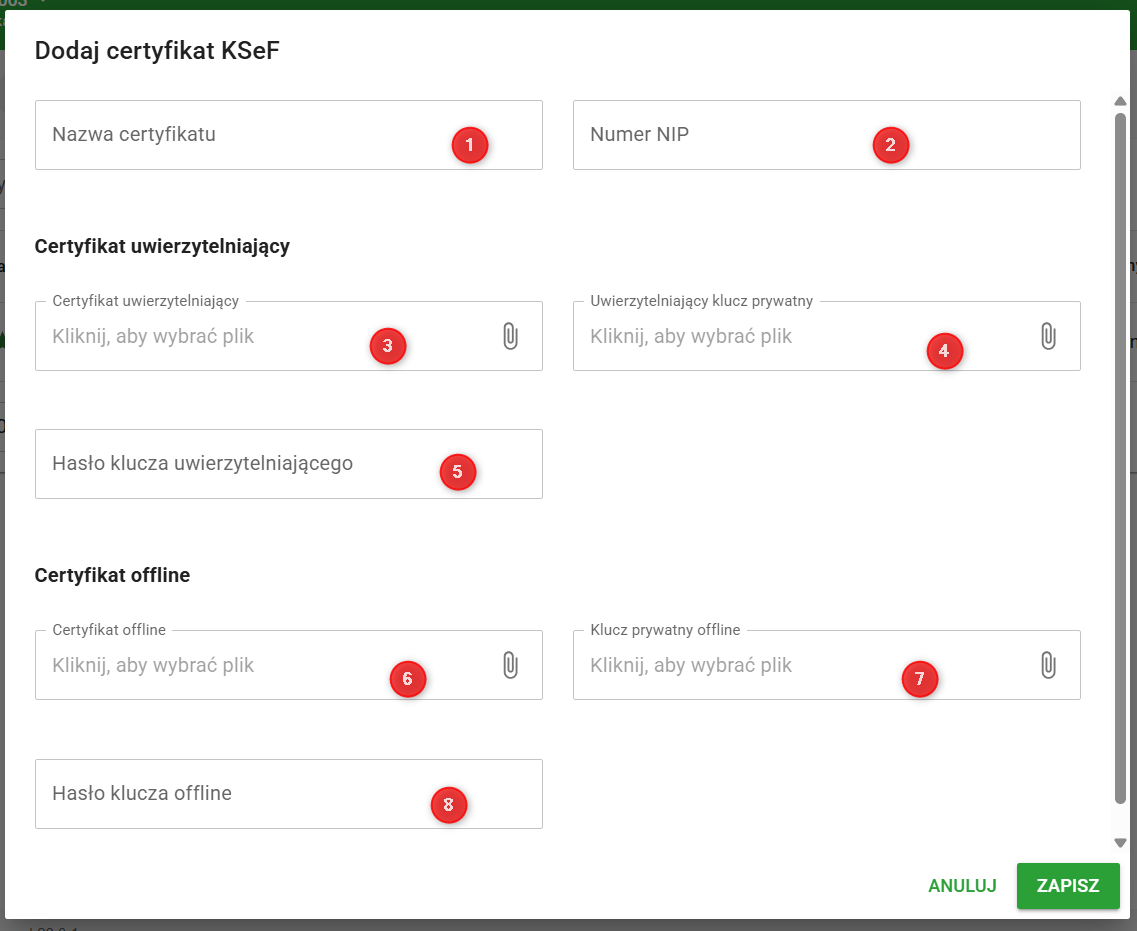1137x931 pixels.
Task: Click the scrollbar up arrow
Action: point(1120,101)
